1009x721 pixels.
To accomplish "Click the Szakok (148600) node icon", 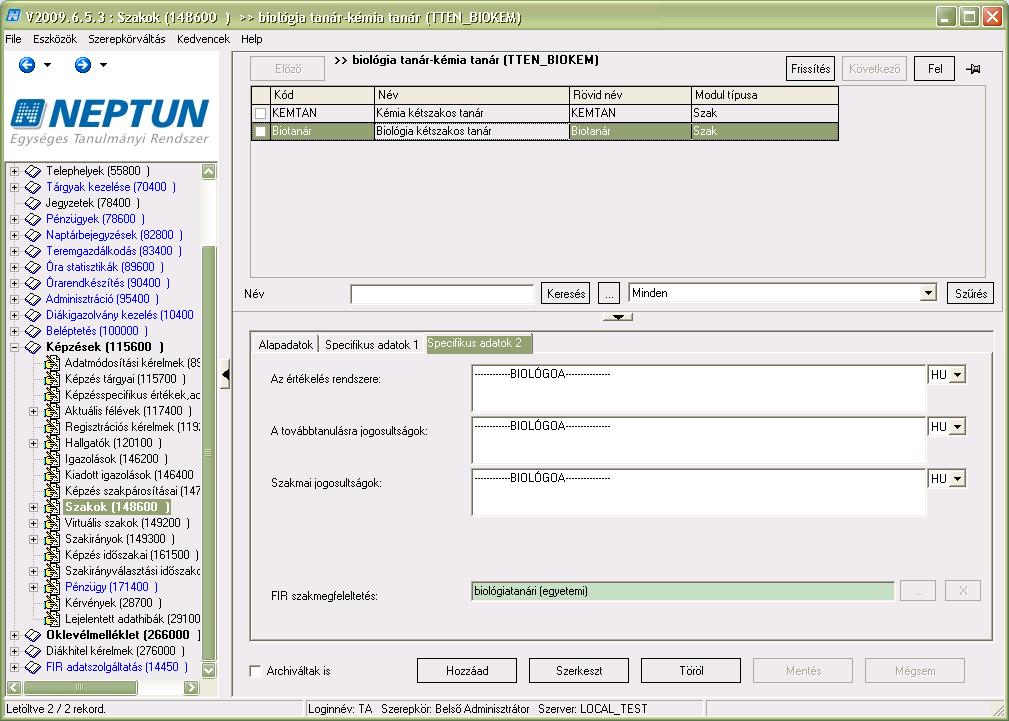I will click(x=52, y=507).
